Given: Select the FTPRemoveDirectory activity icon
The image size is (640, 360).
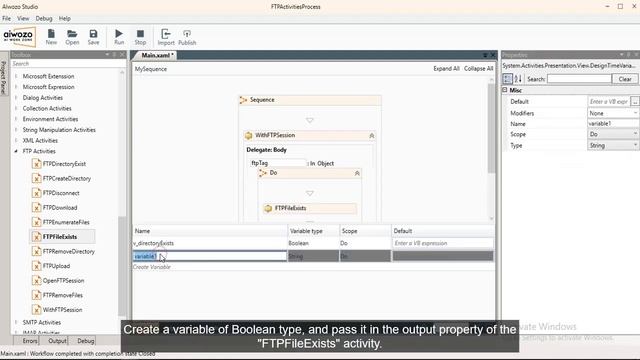Looking at the screenshot, I should pyautogui.click(x=36, y=251).
